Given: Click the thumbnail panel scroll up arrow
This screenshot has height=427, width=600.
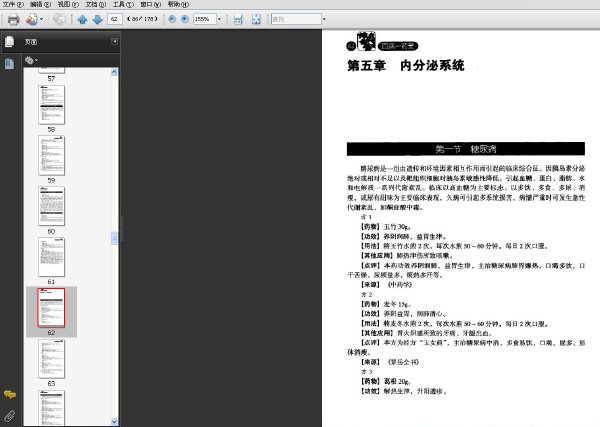Looking at the screenshot, I should point(114,72).
